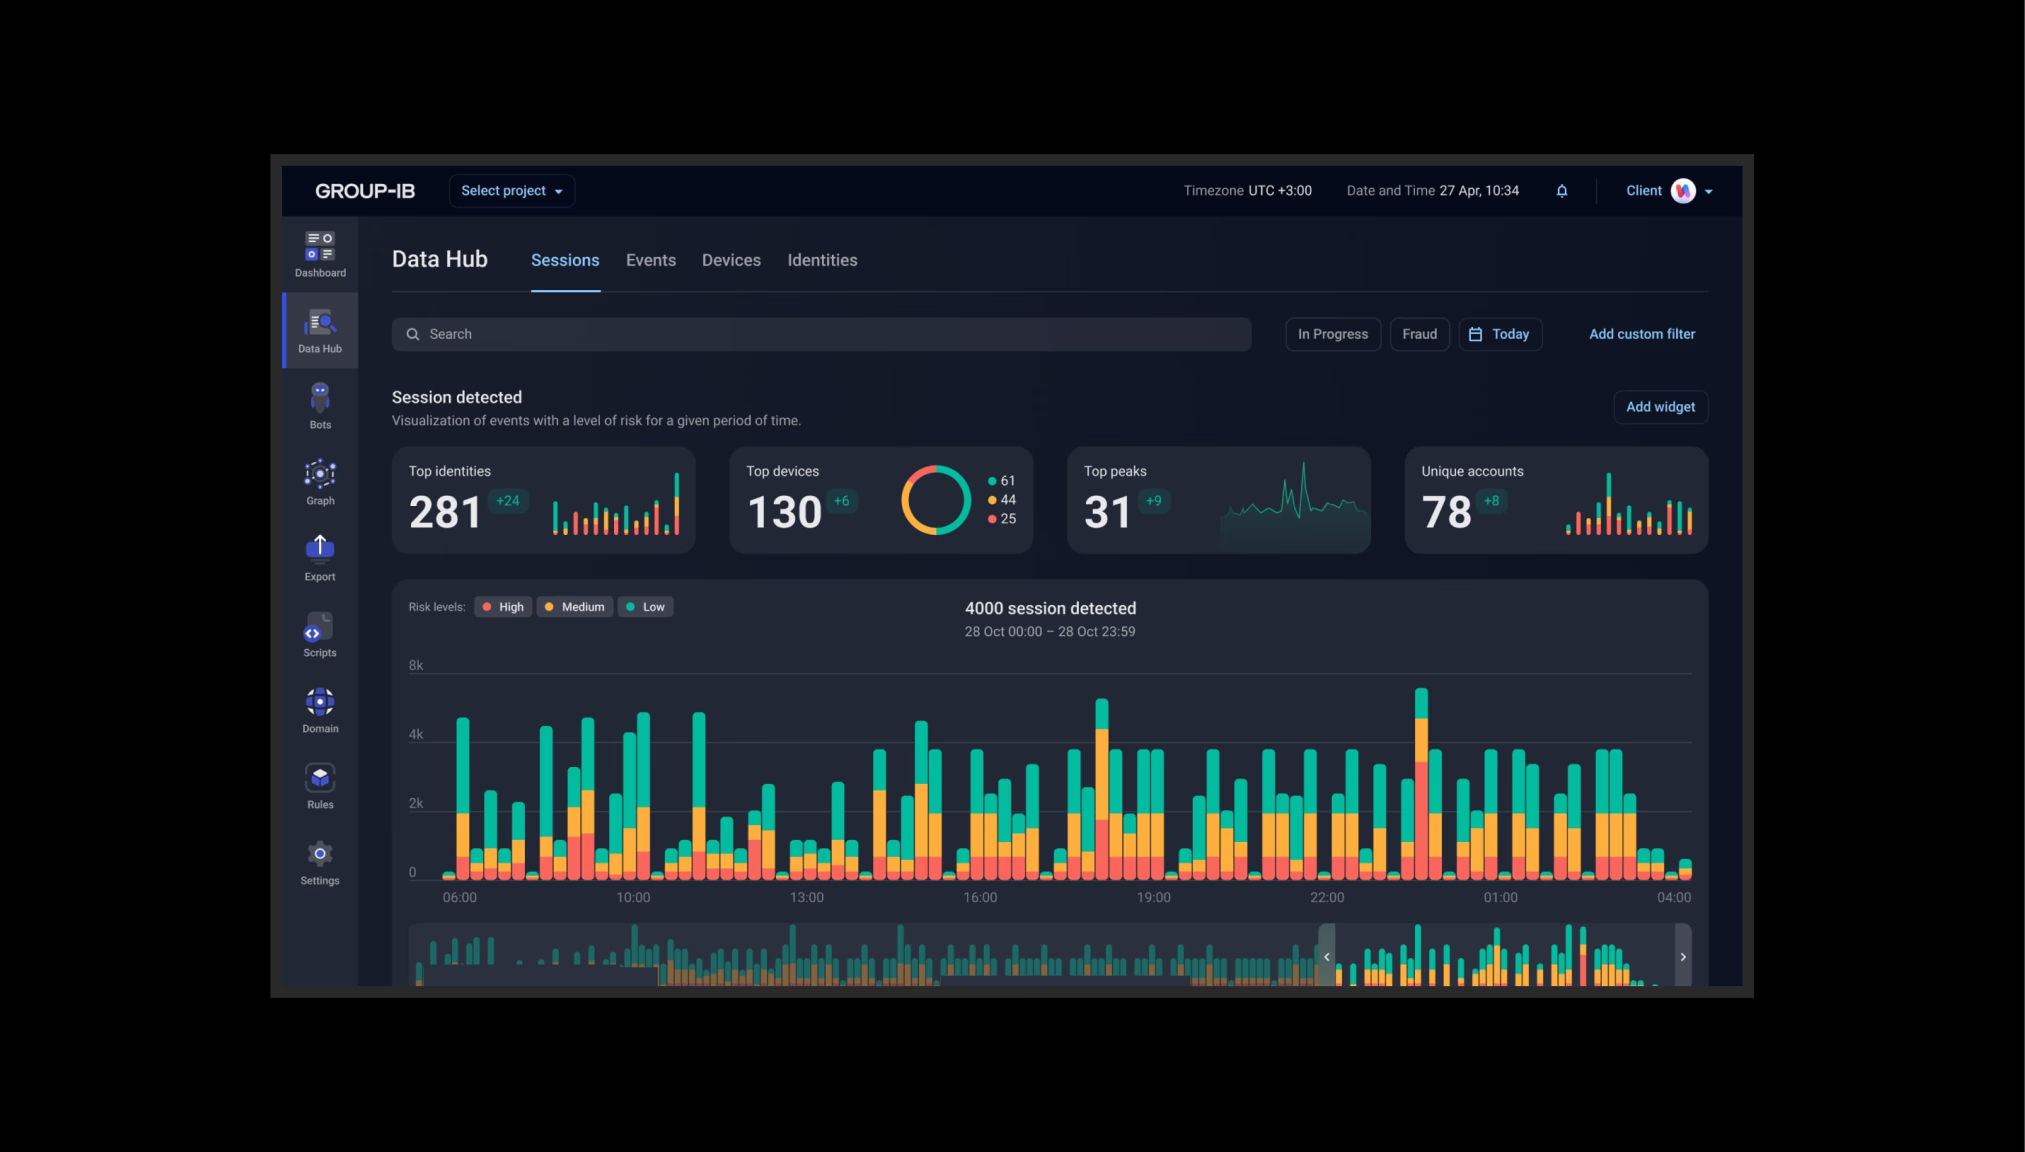Toggle the High risk level filter
This screenshot has width=2025, height=1152.
coord(503,607)
